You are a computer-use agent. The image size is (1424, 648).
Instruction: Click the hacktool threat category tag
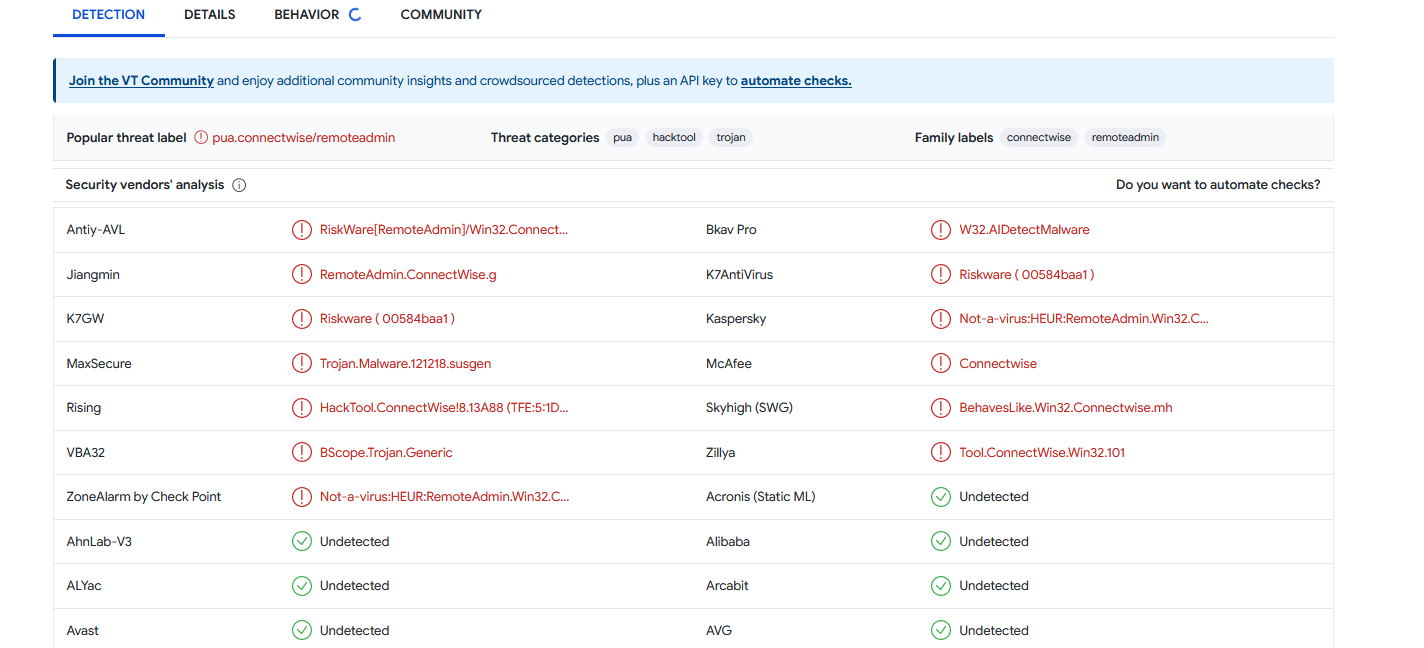pos(674,138)
